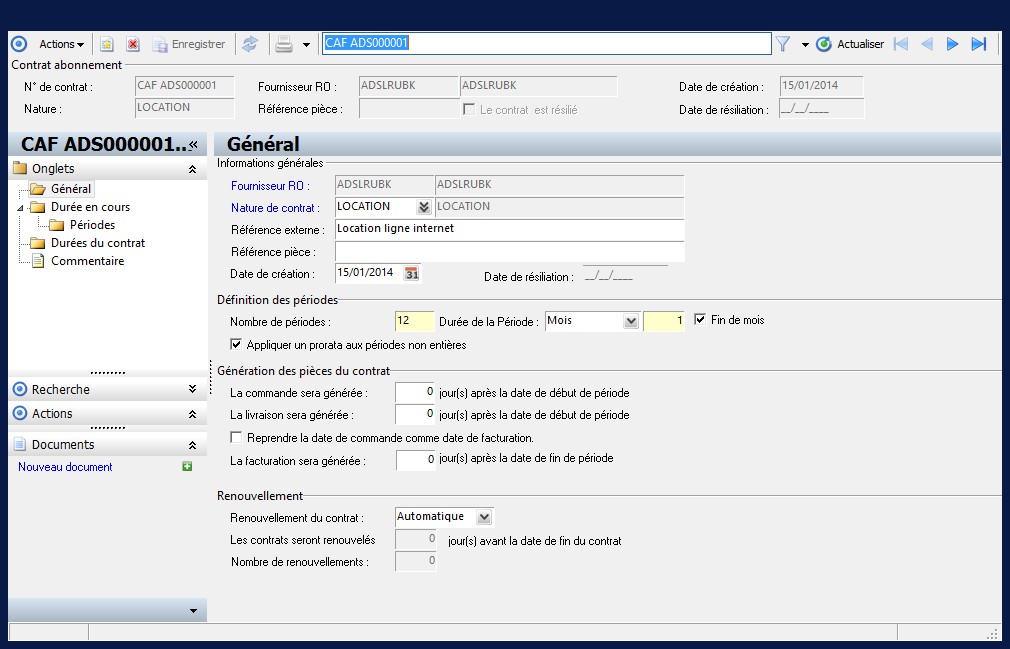Click the Actualiser button
The image size is (1010, 649).
[x=850, y=44]
